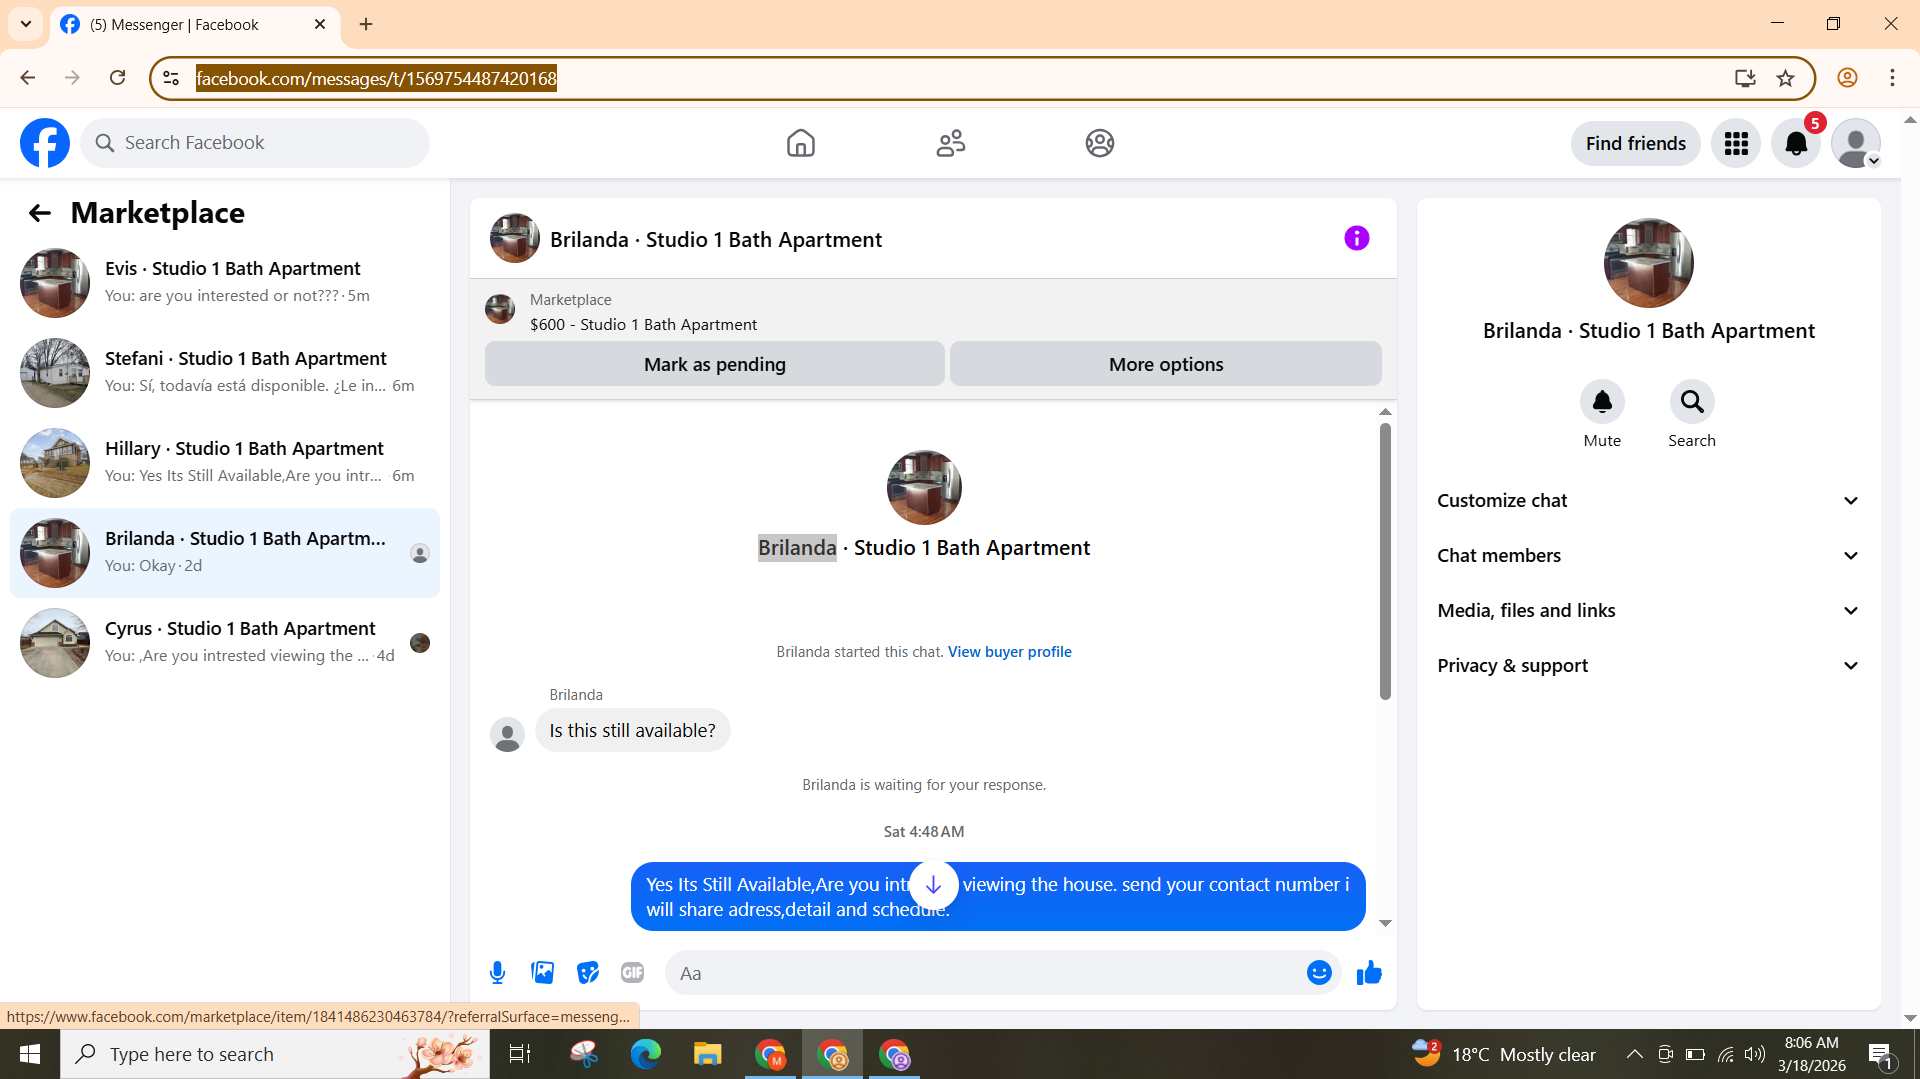1920x1079 pixels.
Task: Select the Messenger | Facebook browser tab
Action: 195,24
